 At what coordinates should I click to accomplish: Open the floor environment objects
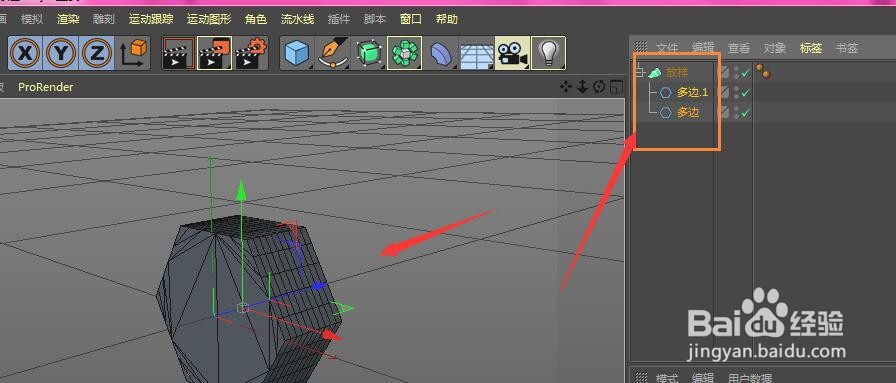[x=477, y=53]
